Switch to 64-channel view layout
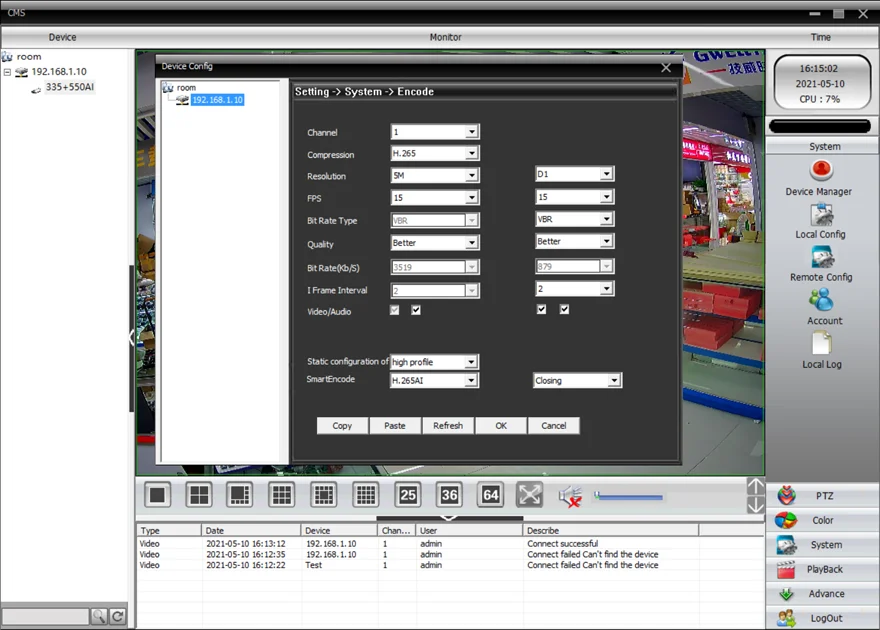Image resolution: width=880 pixels, height=630 pixels. coord(490,494)
